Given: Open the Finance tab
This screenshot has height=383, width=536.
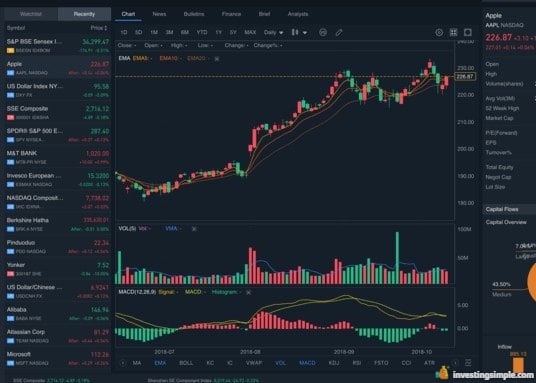Looking at the screenshot, I should [231, 14].
